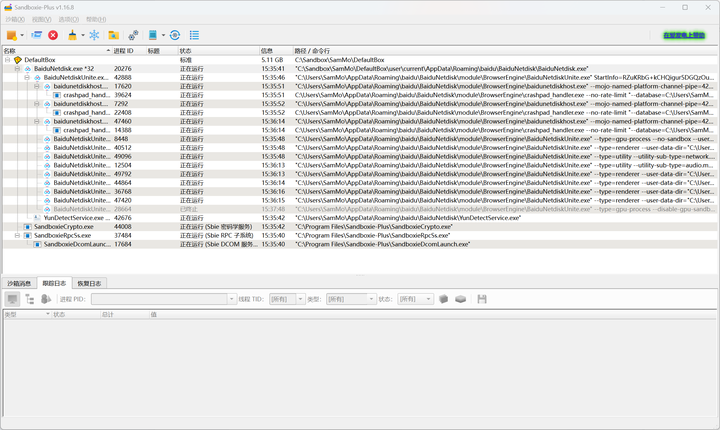Collapse the BaiduNetdiskUnite 42888 process node
Screen dimensions: 720x430
pyautogui.click(x=27, y=78)
